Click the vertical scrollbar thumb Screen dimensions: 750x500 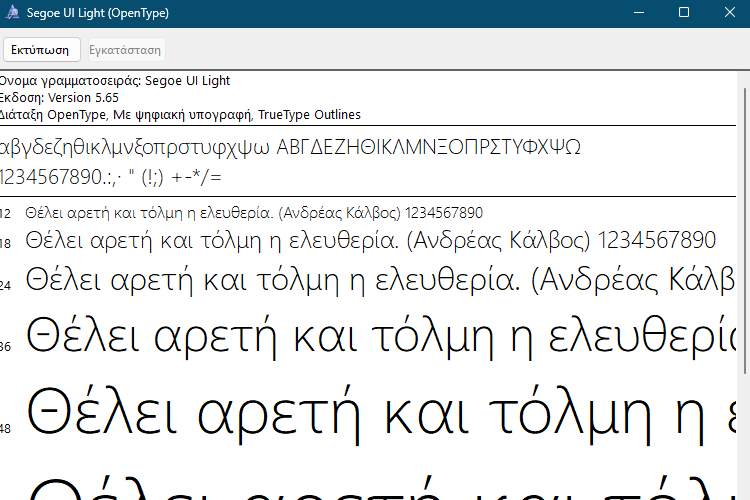(745, 231)
